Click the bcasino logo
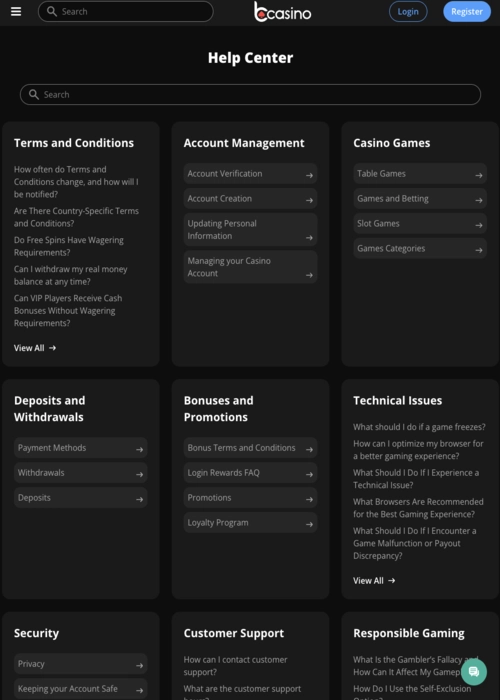The width and height of the screenshot is (500, 700). [283, 12]
